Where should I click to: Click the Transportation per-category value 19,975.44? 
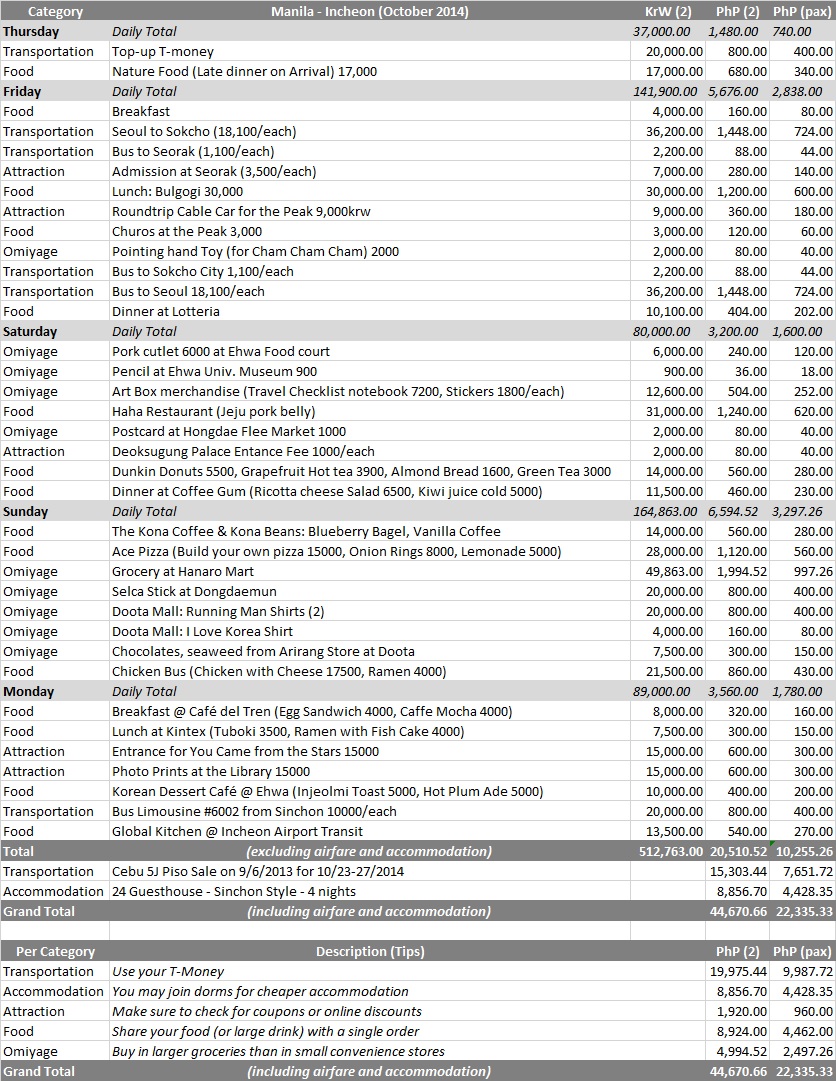coord(738,971)
